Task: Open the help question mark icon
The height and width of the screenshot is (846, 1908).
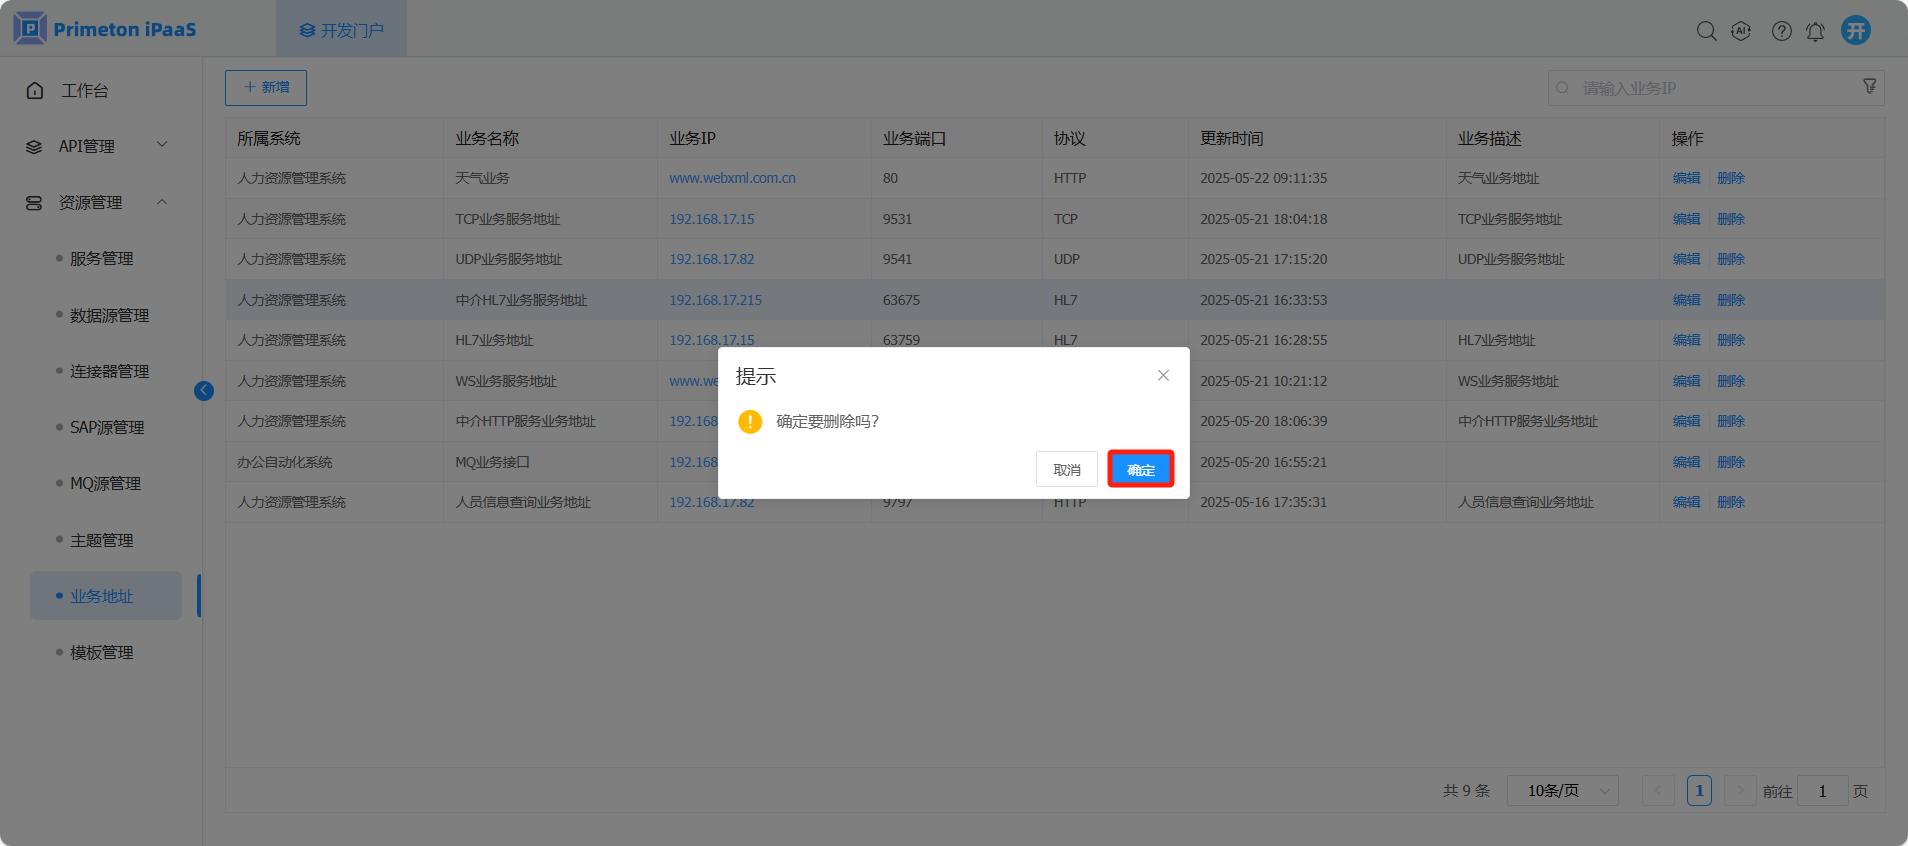Action: pos(1781,31)
